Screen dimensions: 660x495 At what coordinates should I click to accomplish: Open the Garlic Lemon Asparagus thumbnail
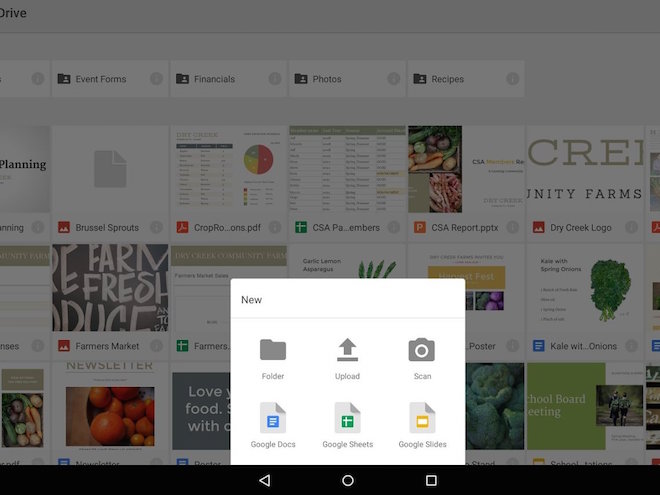pos(348,261)
